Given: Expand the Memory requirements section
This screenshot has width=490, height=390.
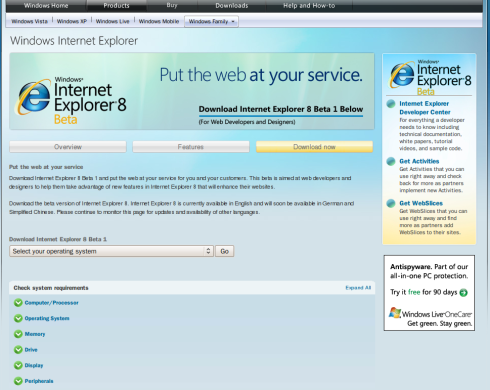Looking at the screenshot, I should tap(35, 334).
